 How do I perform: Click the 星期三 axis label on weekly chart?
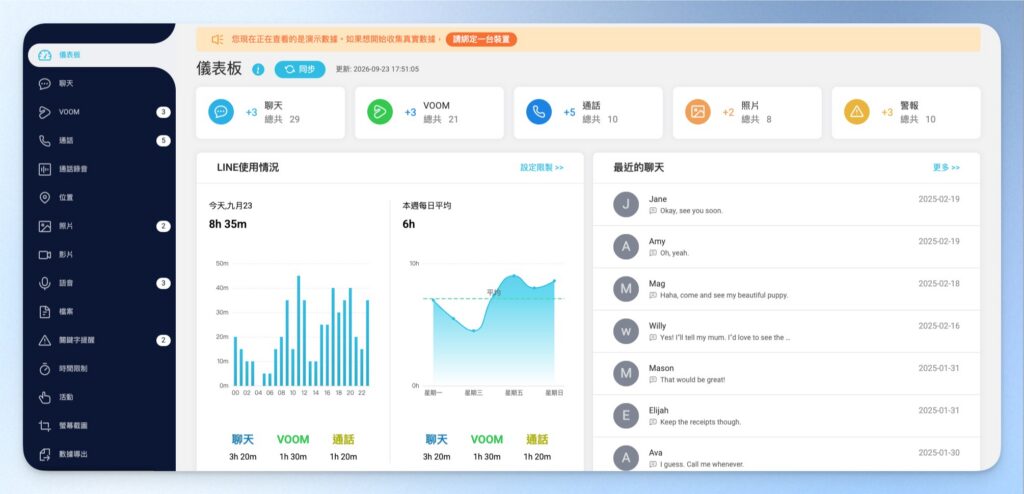(473, 393)
